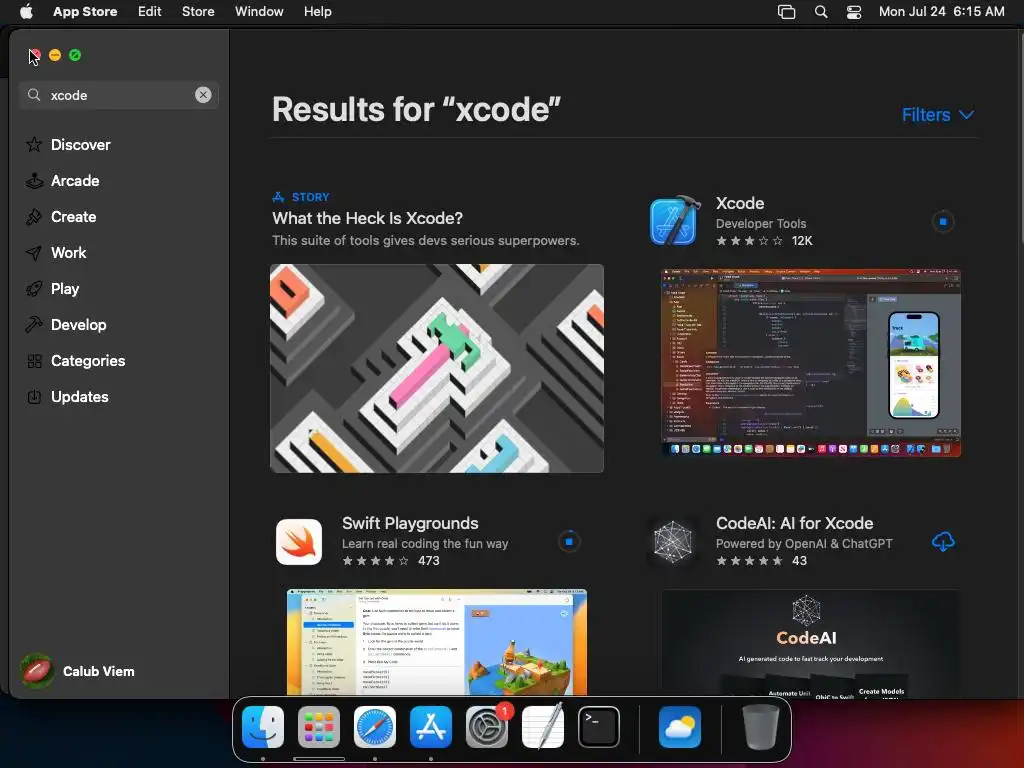Open the Updates download icon

[x=34, y=396]
